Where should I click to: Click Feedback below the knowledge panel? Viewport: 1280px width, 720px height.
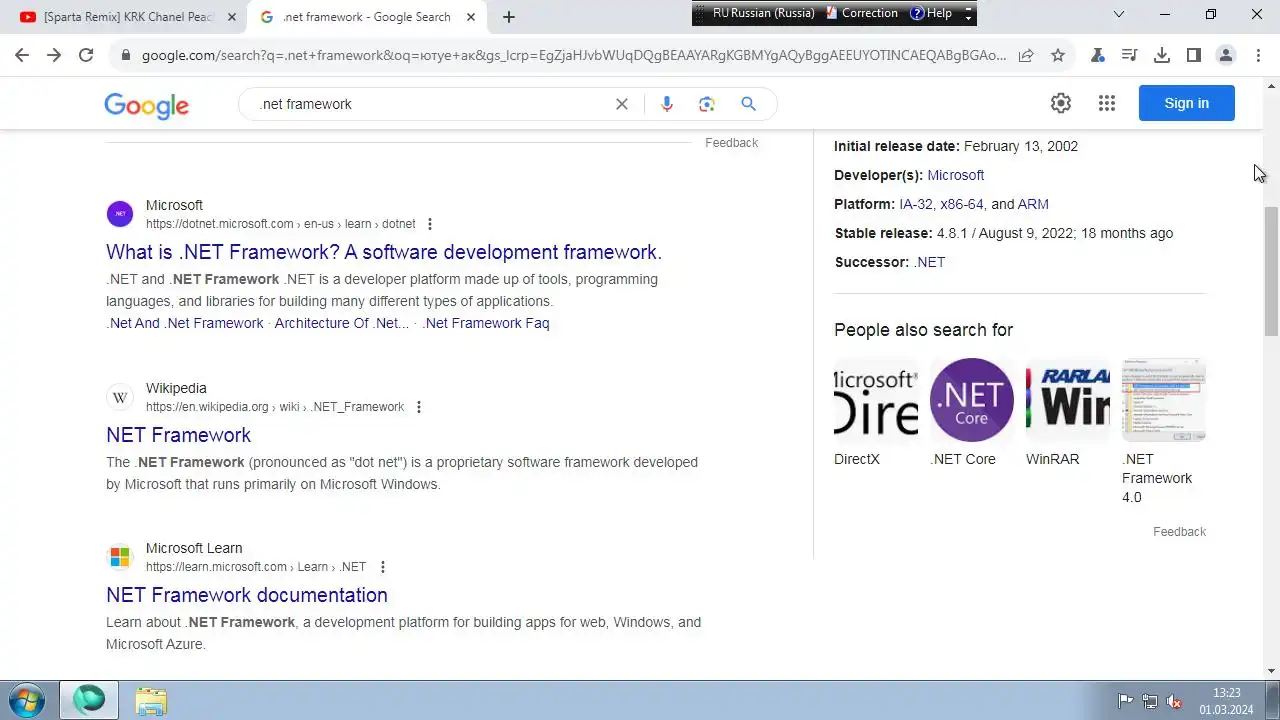(1179, 532)
